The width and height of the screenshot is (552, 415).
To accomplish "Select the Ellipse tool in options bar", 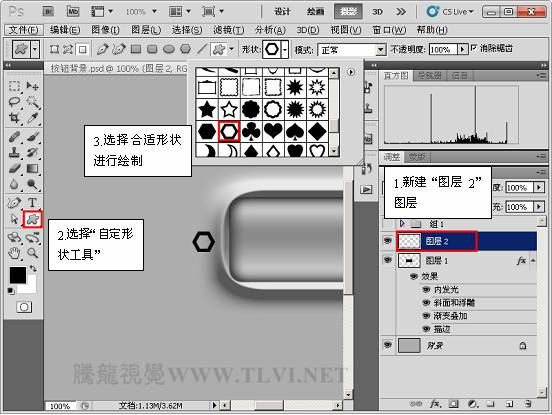I will [x=169, y=49].
